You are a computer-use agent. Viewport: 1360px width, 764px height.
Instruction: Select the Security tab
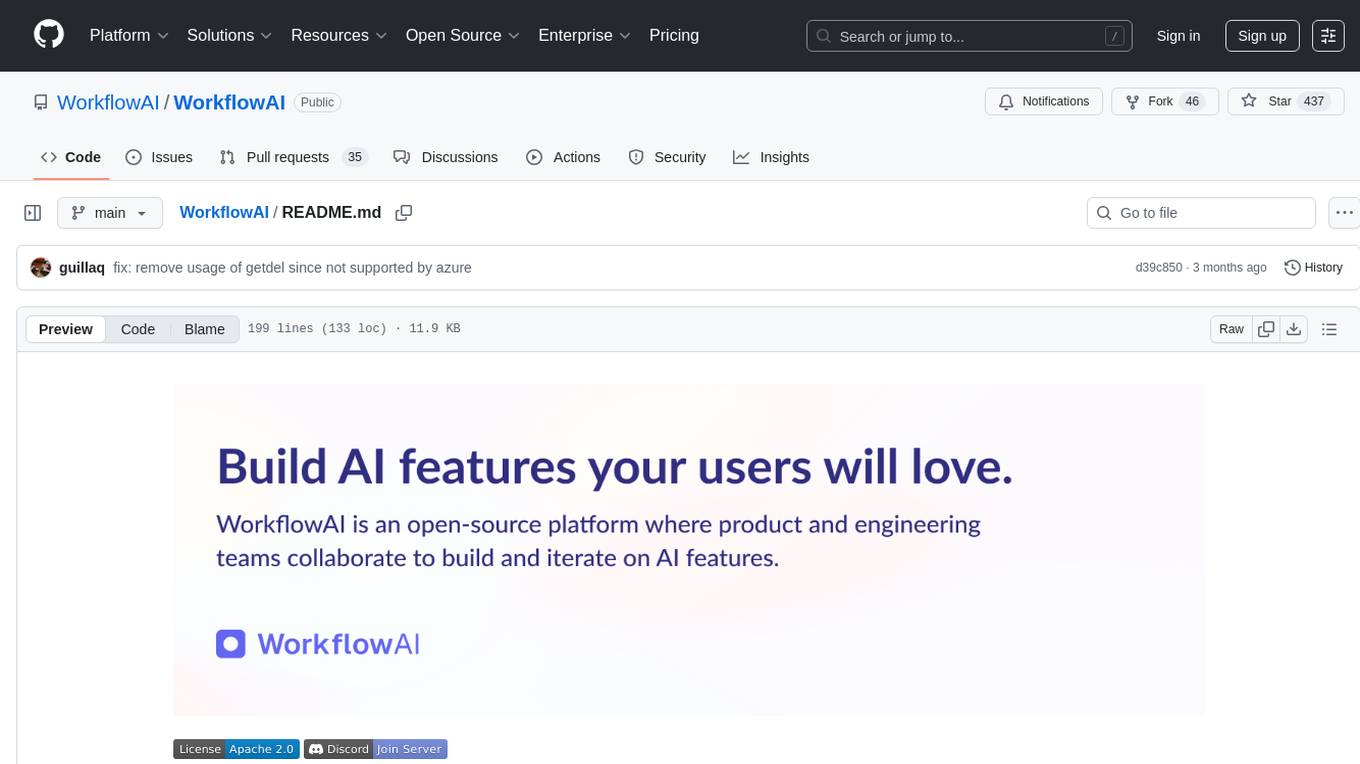pos(667,157)
